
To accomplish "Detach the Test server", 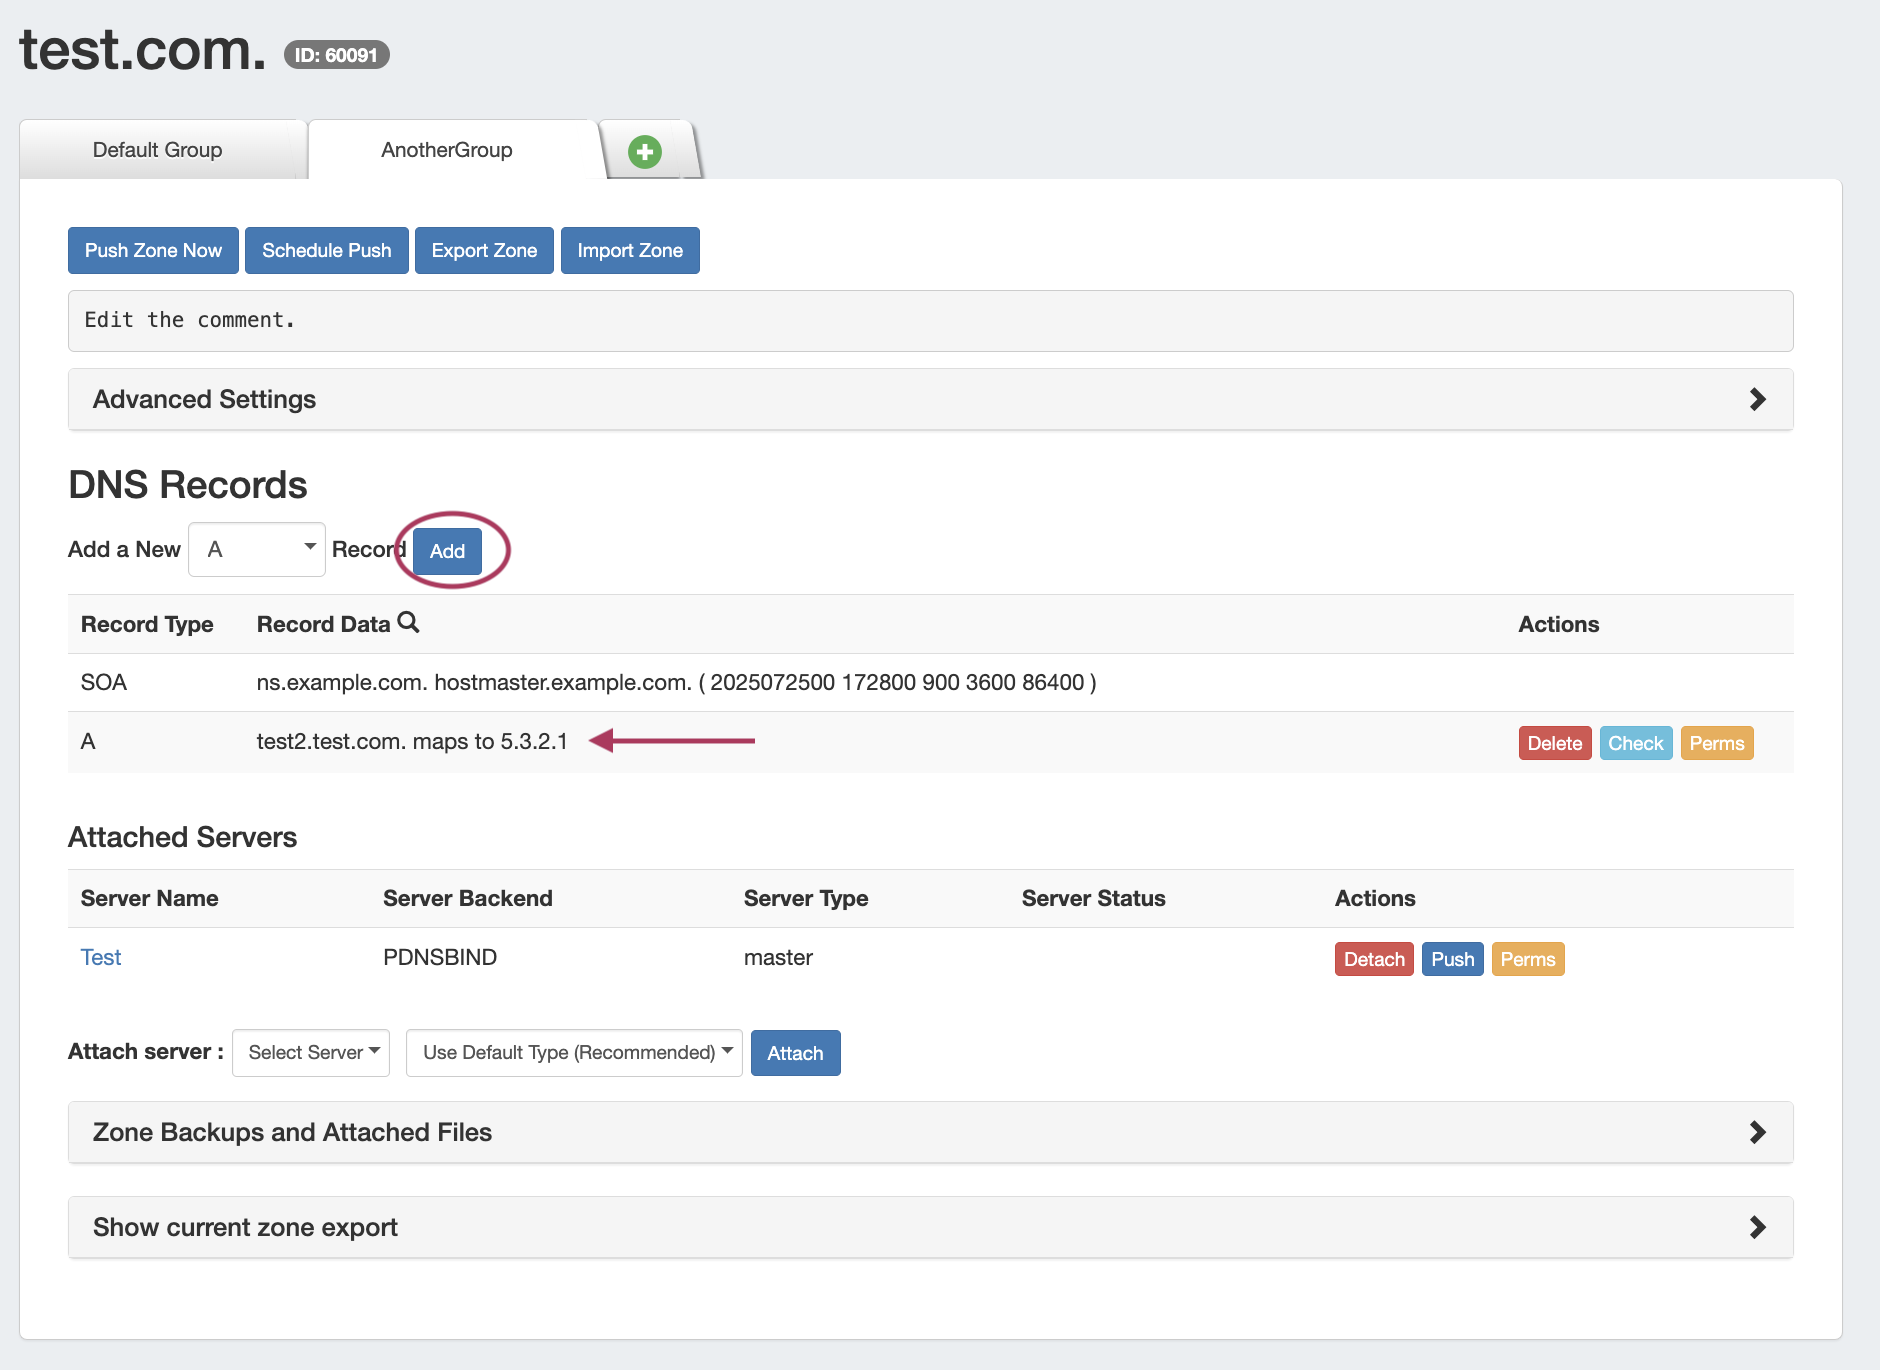I will pos(1374,959).
